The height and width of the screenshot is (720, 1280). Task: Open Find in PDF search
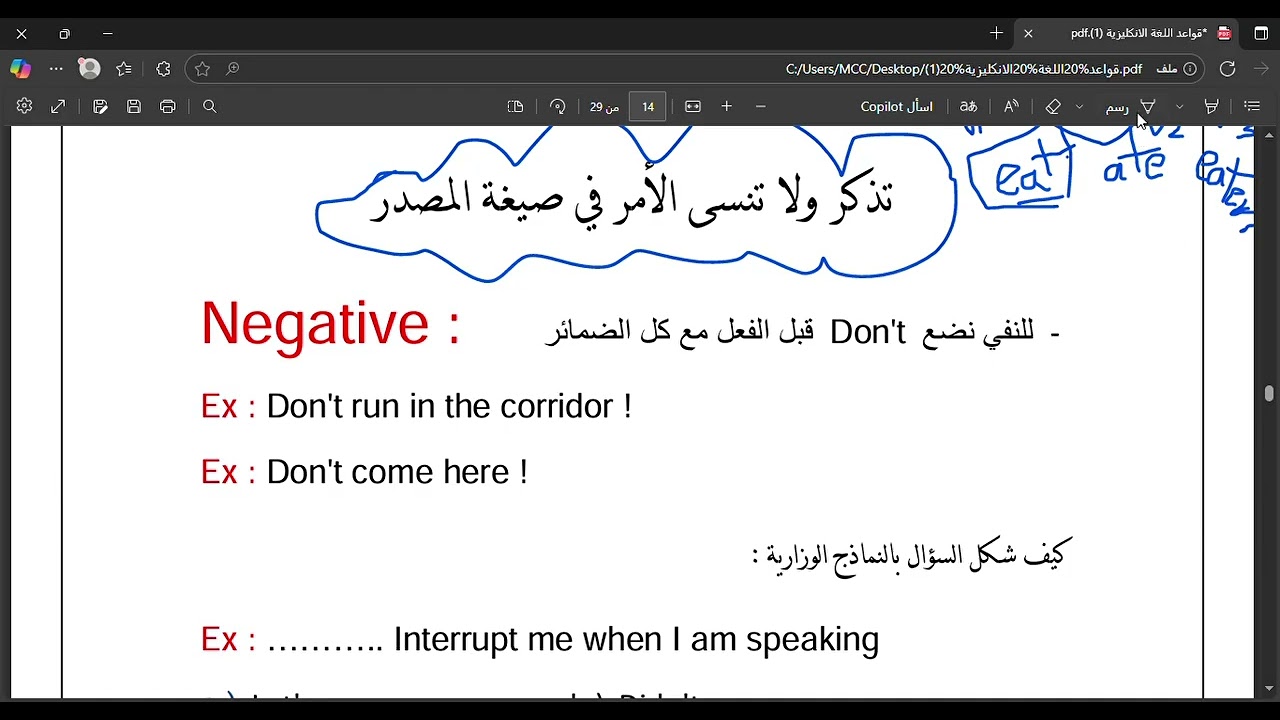[x=210, y=106]
